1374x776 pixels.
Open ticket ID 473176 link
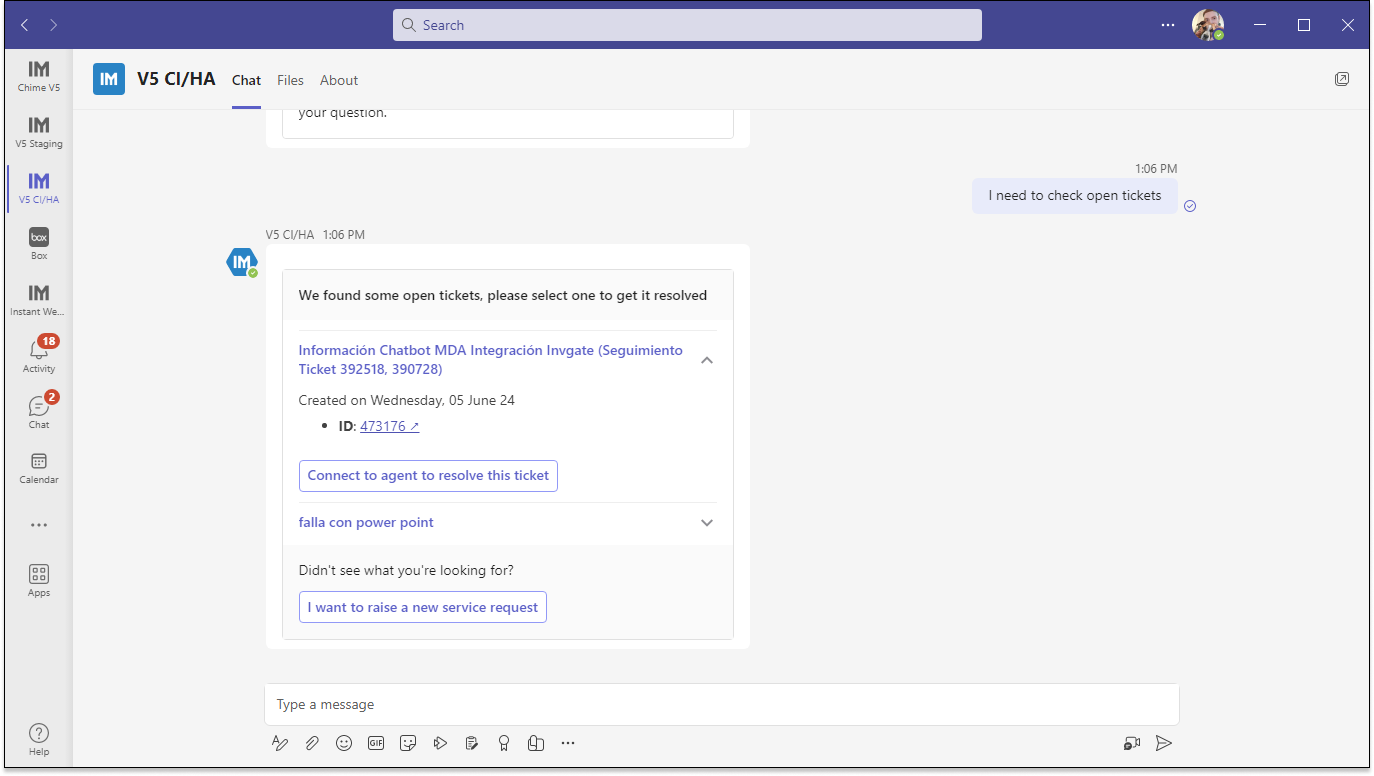pos(390,426)
